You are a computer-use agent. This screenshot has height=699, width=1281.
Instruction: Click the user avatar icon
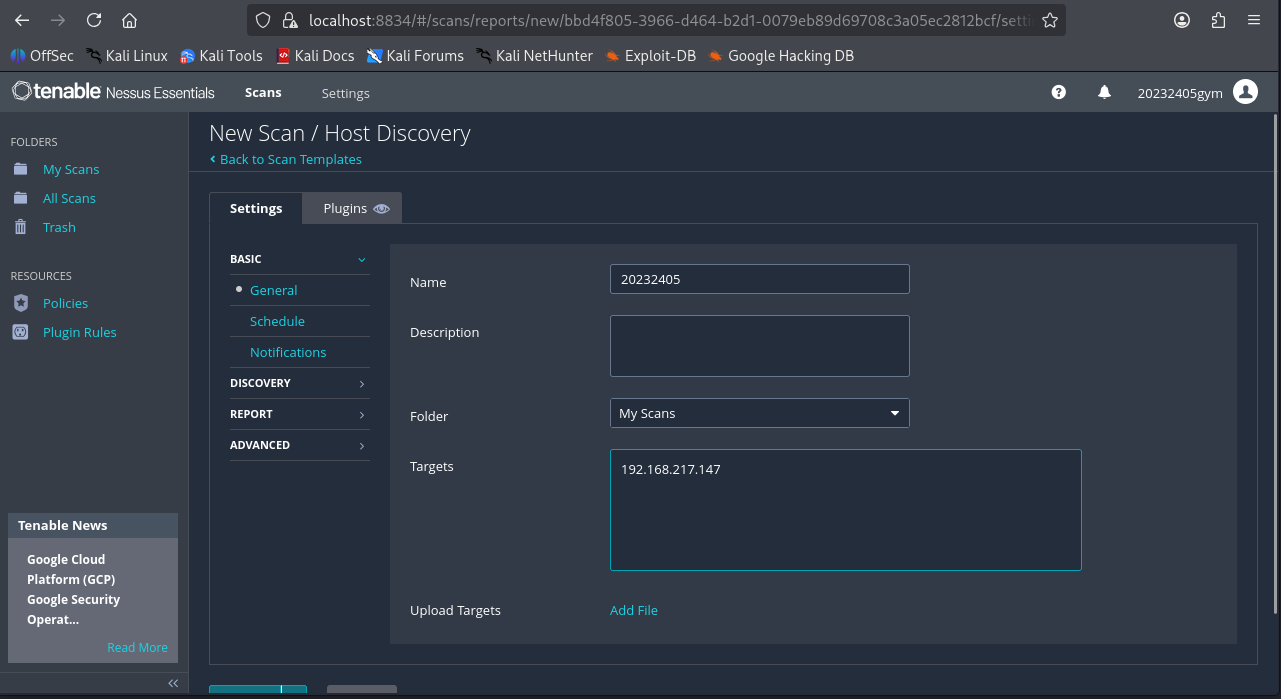[1245, 92]
